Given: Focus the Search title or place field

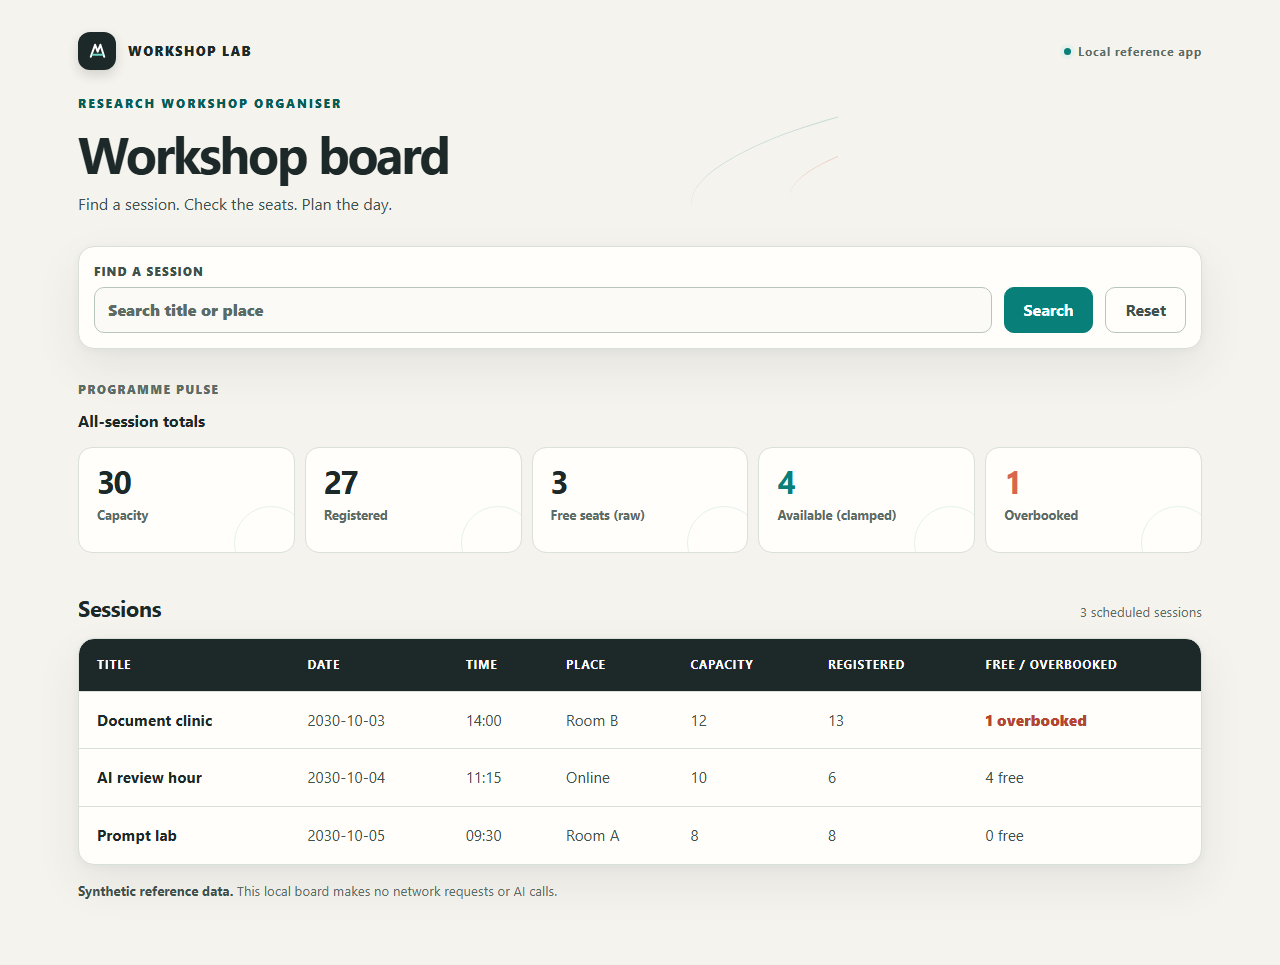Looking at the screenshot, I should tap(543, 310).
